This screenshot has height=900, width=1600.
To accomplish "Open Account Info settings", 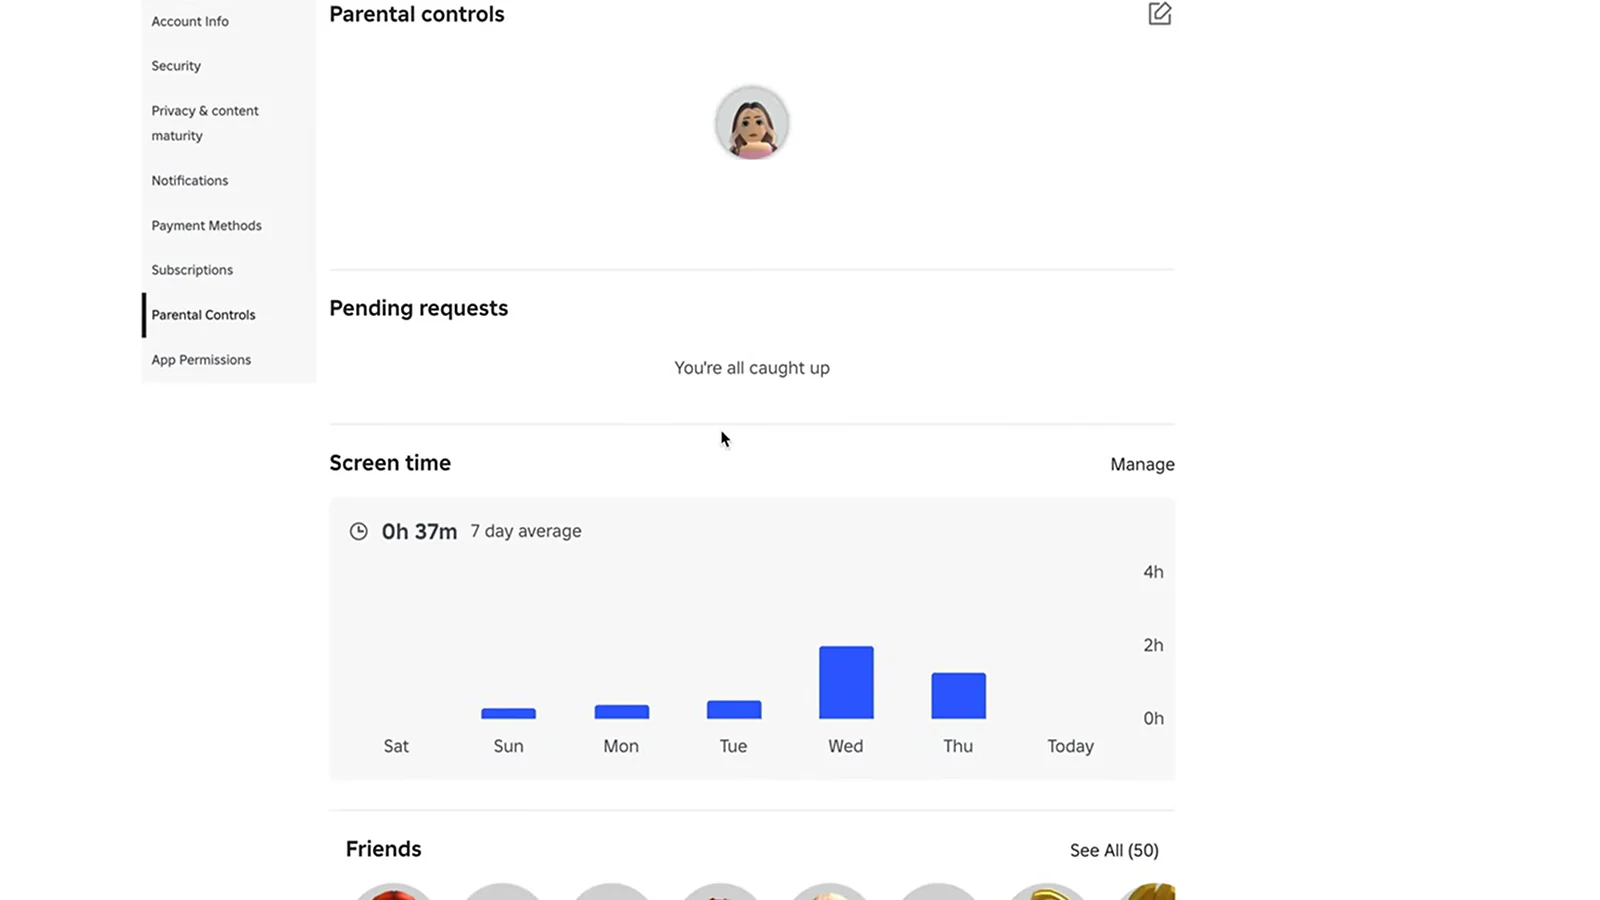I will pyautogui.click(x=190, y=21).
